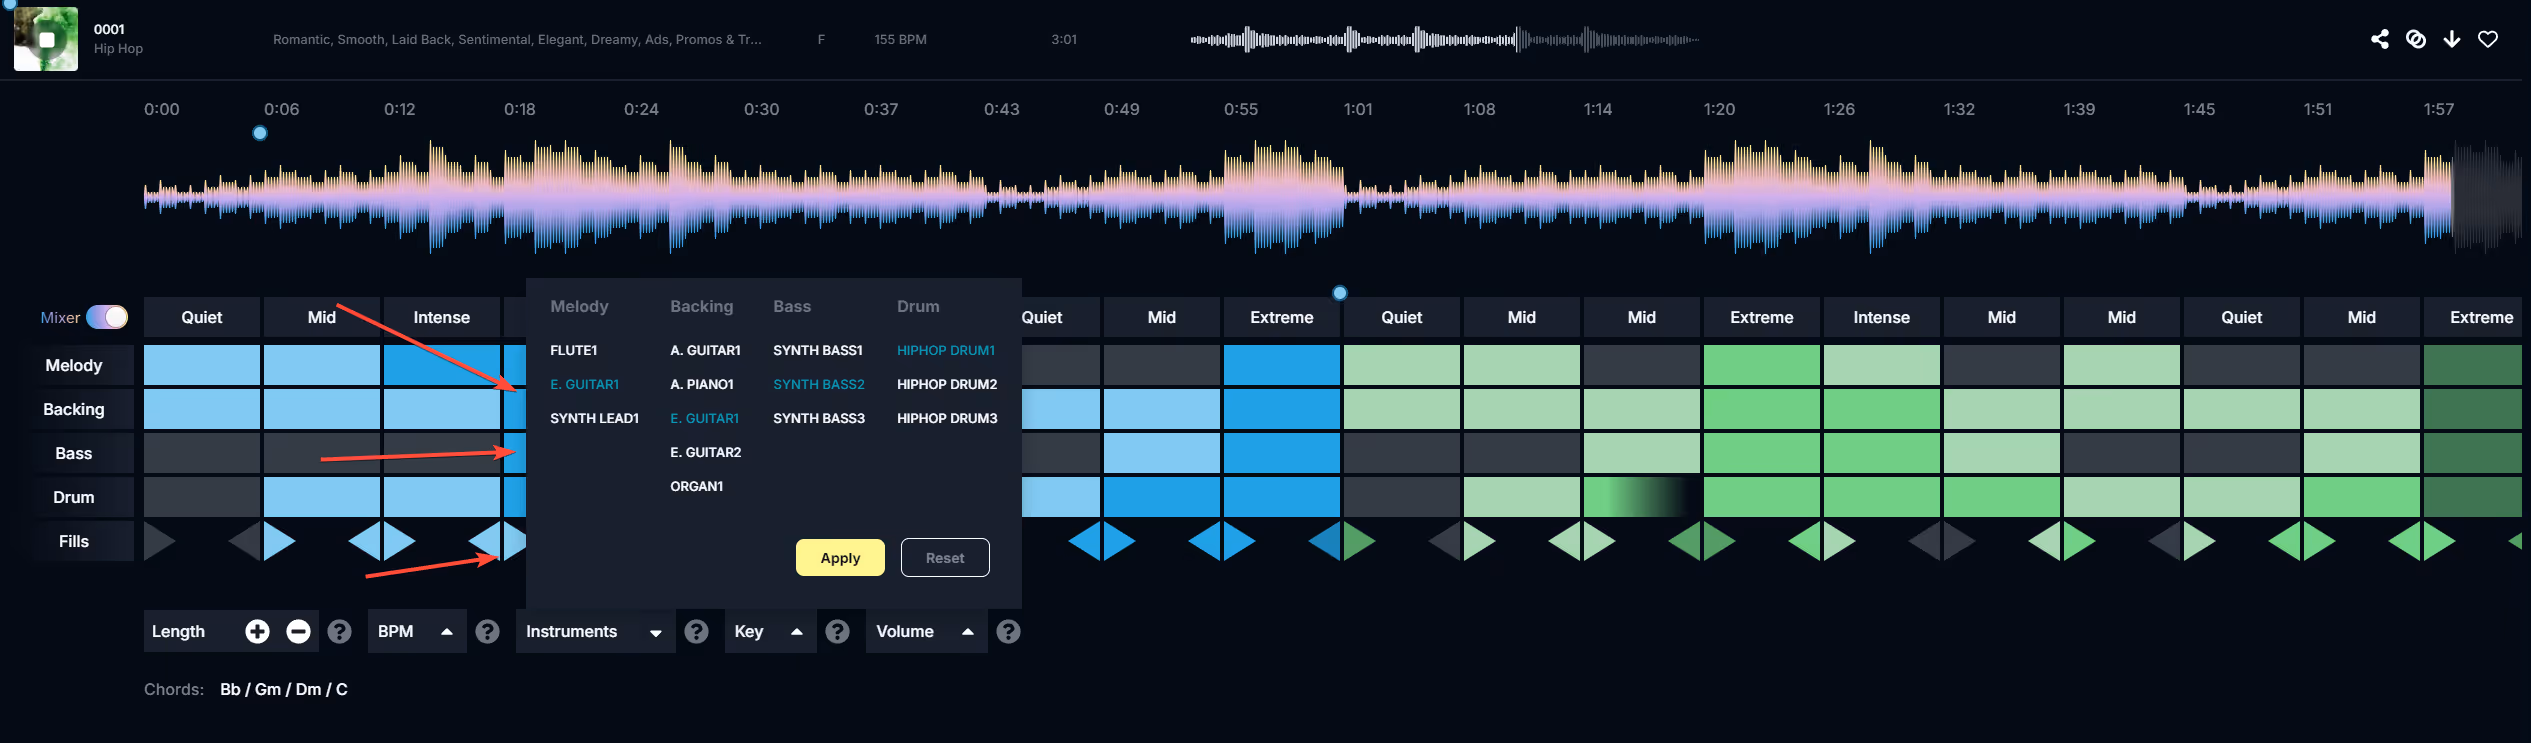Open help icon next to Instruments
This screenshot has height=743, width=2531.
697,631
